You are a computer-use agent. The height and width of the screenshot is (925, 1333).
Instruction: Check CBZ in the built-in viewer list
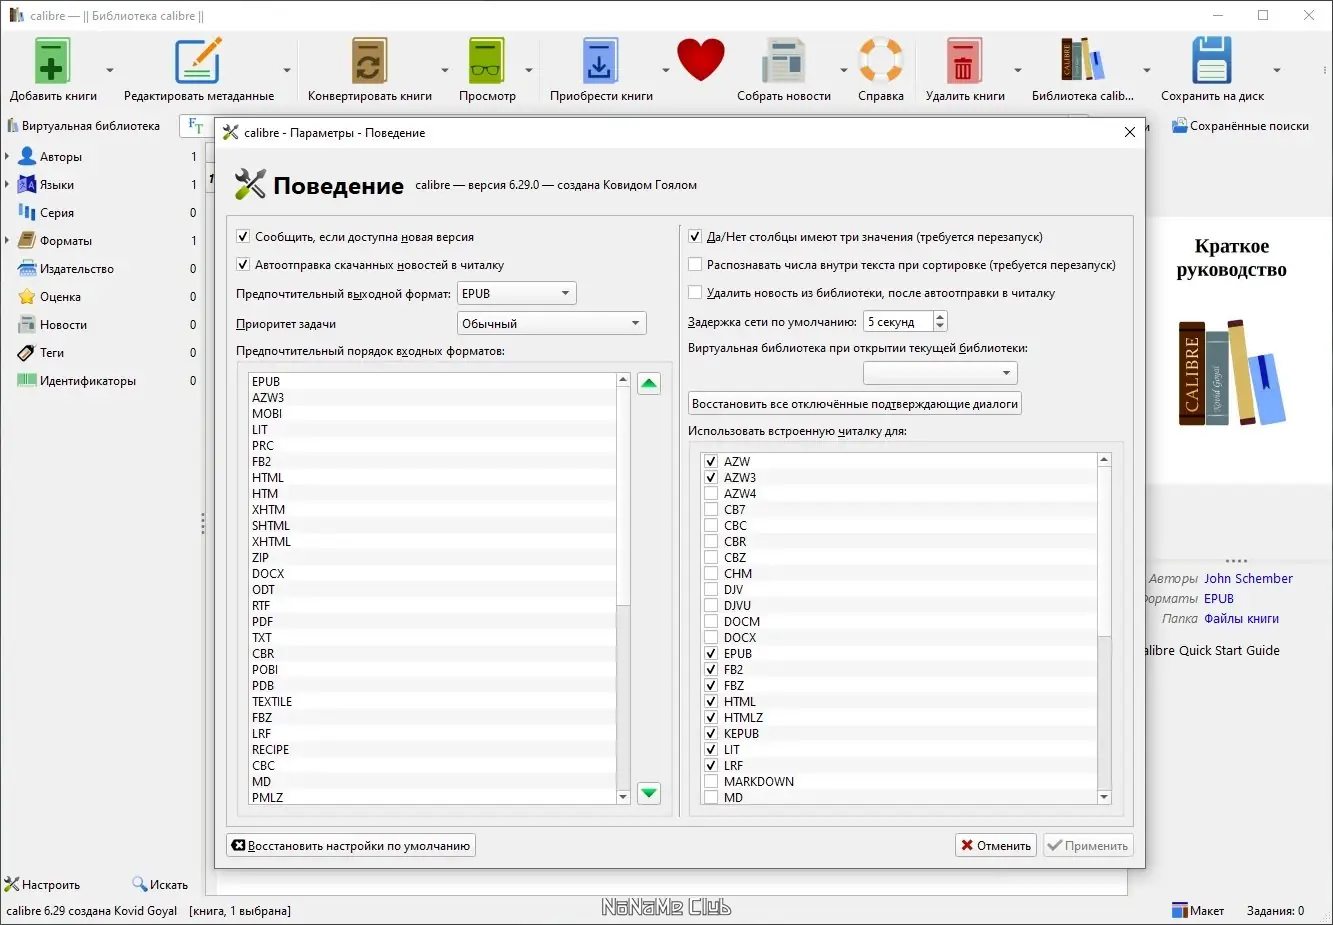(x=711, y=558)
